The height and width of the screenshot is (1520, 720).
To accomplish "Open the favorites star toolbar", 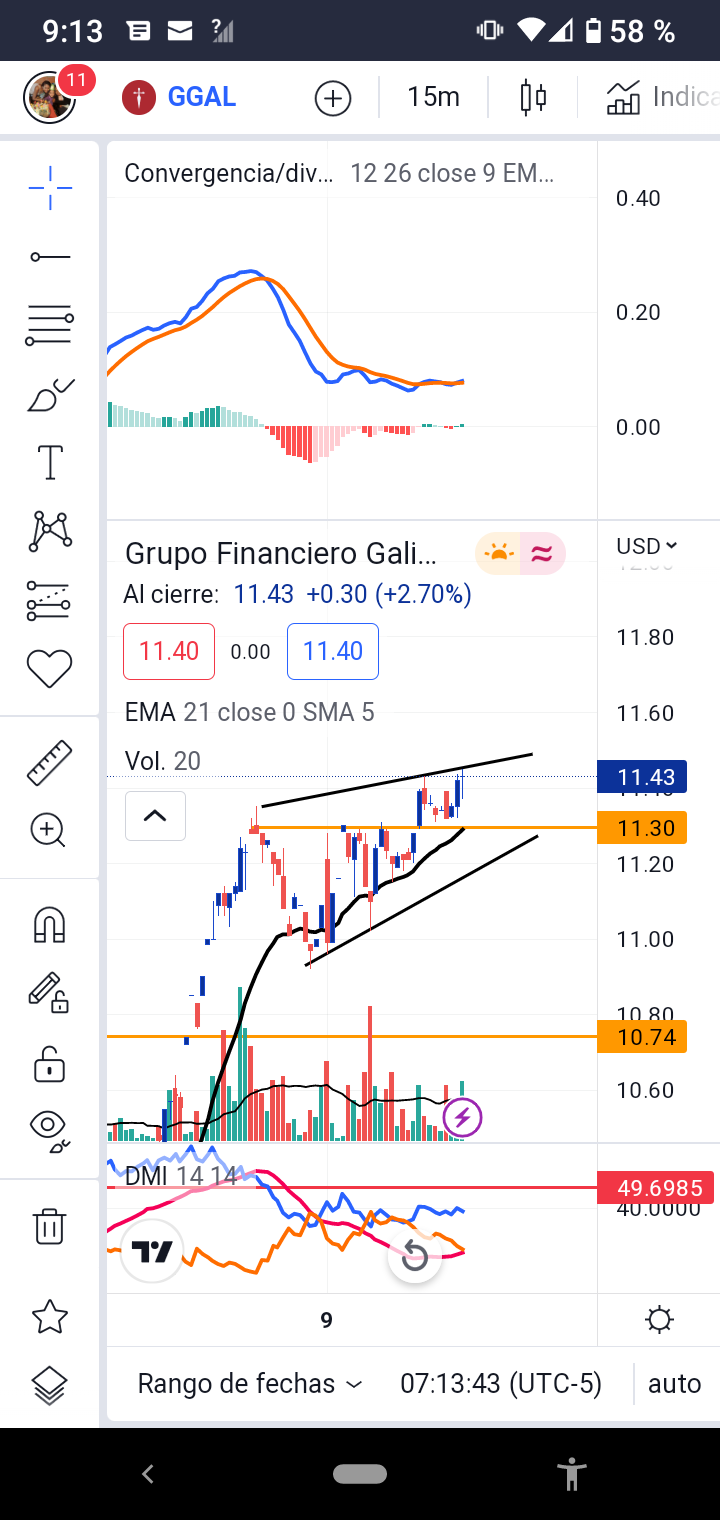I will (50, 1317).
